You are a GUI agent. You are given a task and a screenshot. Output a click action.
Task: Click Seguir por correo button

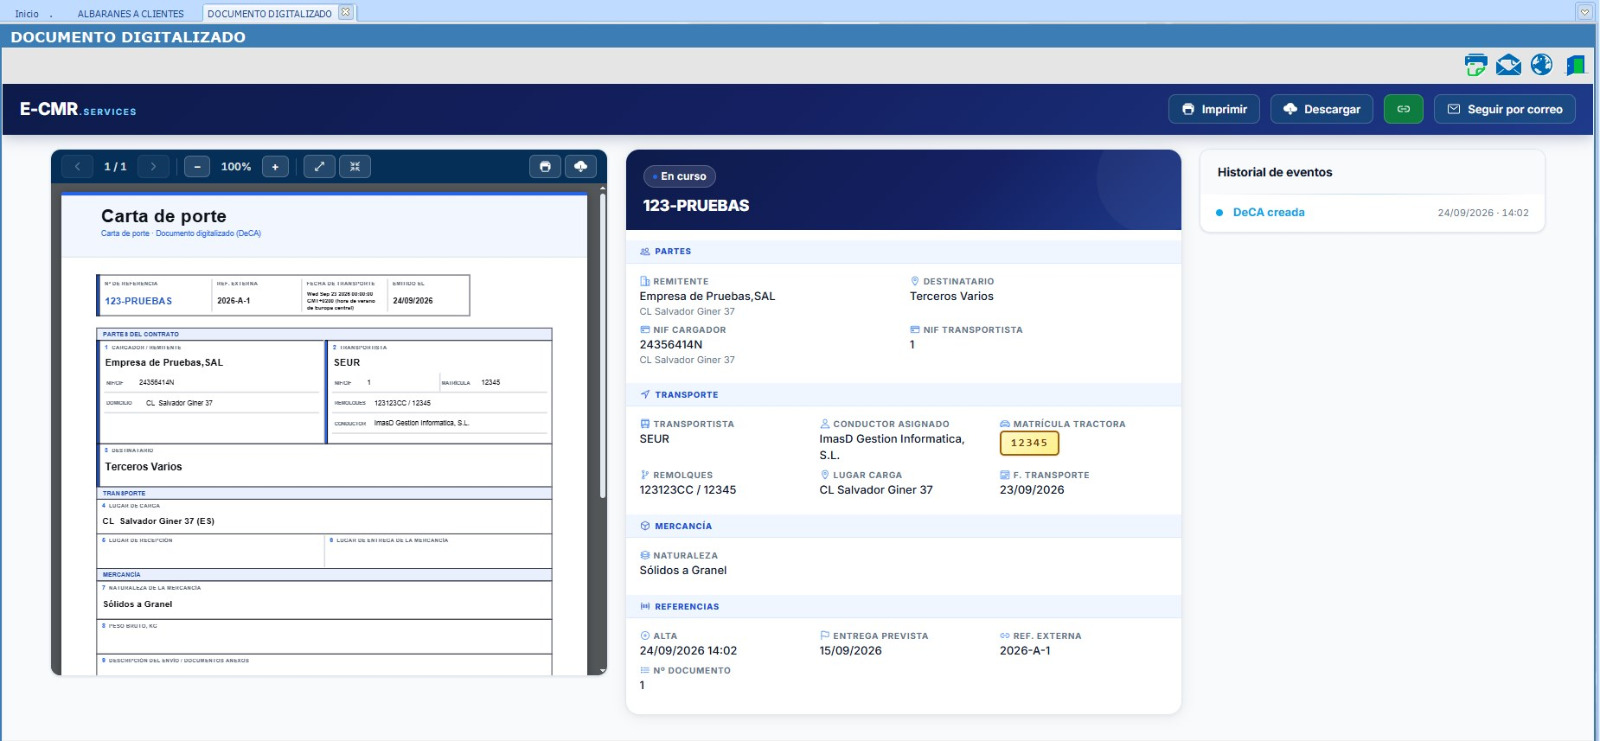pos(1505,109)
